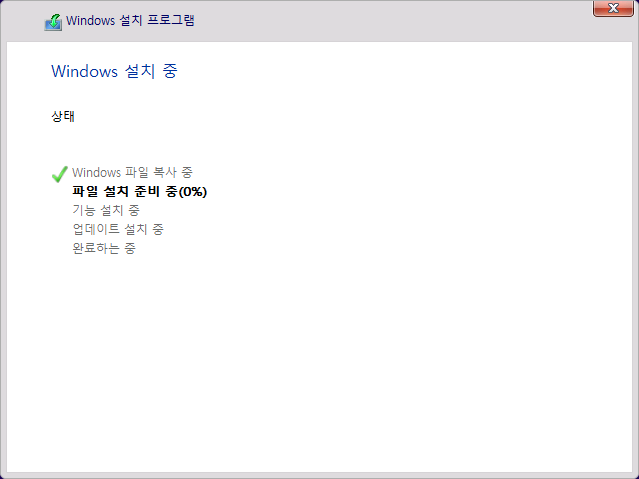Select the 'Windows 파일 복사 중' step
Viewport: 639px width, 479px height.
coord(132,172)
